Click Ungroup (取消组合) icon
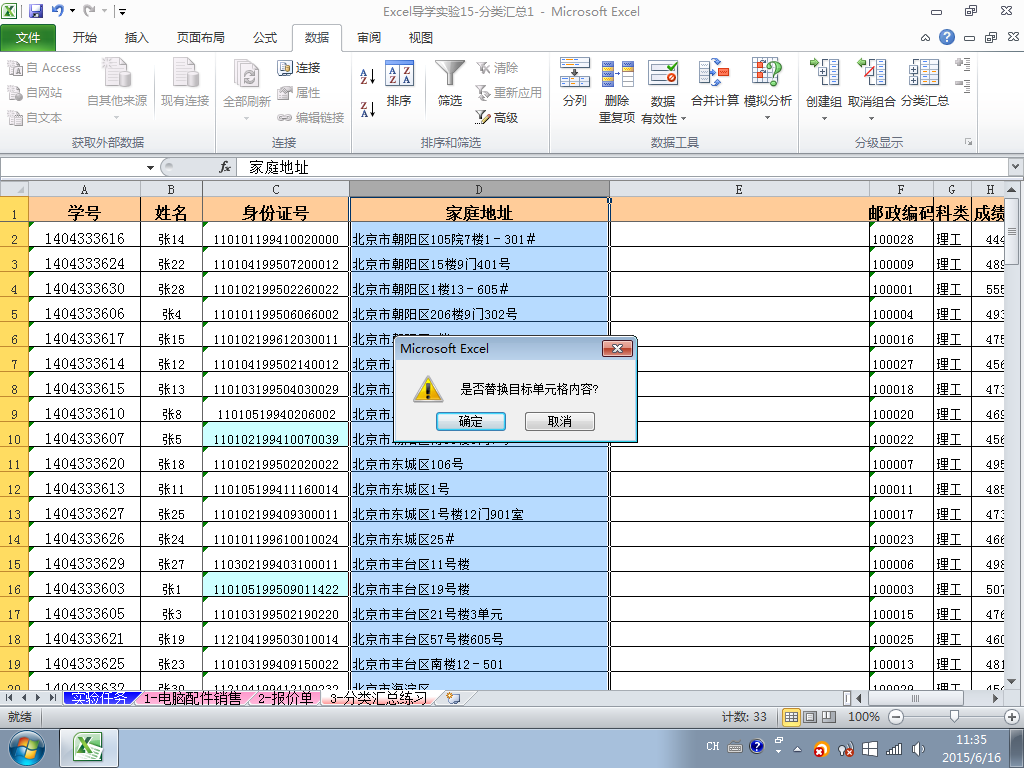 click(x=871, y=72)
